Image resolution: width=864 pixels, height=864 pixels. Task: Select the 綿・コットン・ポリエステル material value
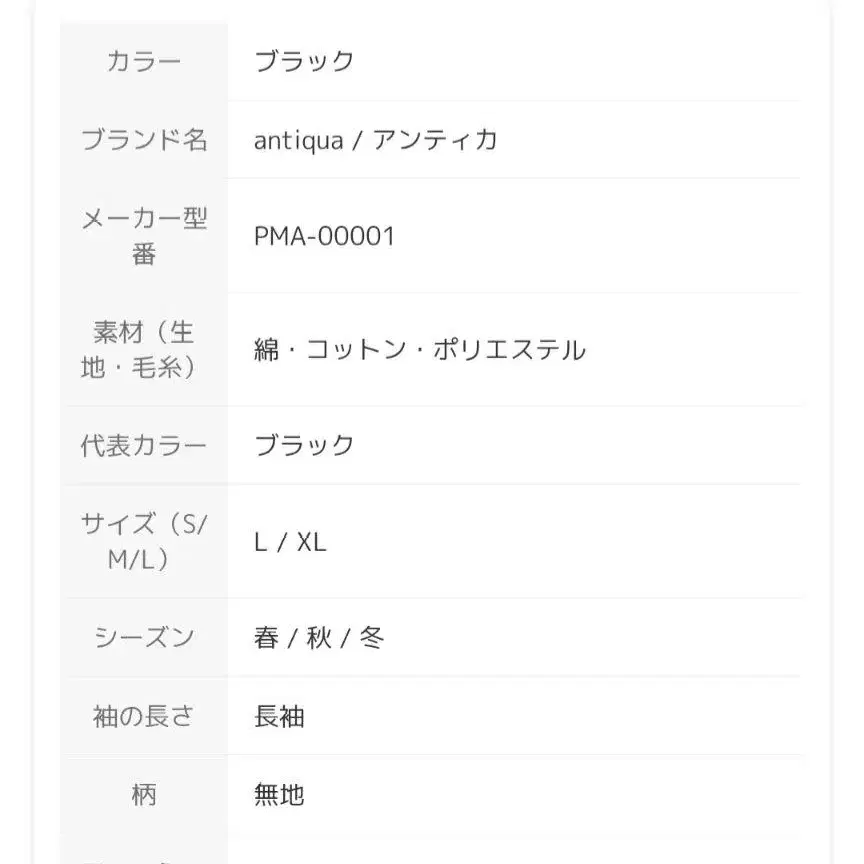pyautogui.click(x=419, y=350)
